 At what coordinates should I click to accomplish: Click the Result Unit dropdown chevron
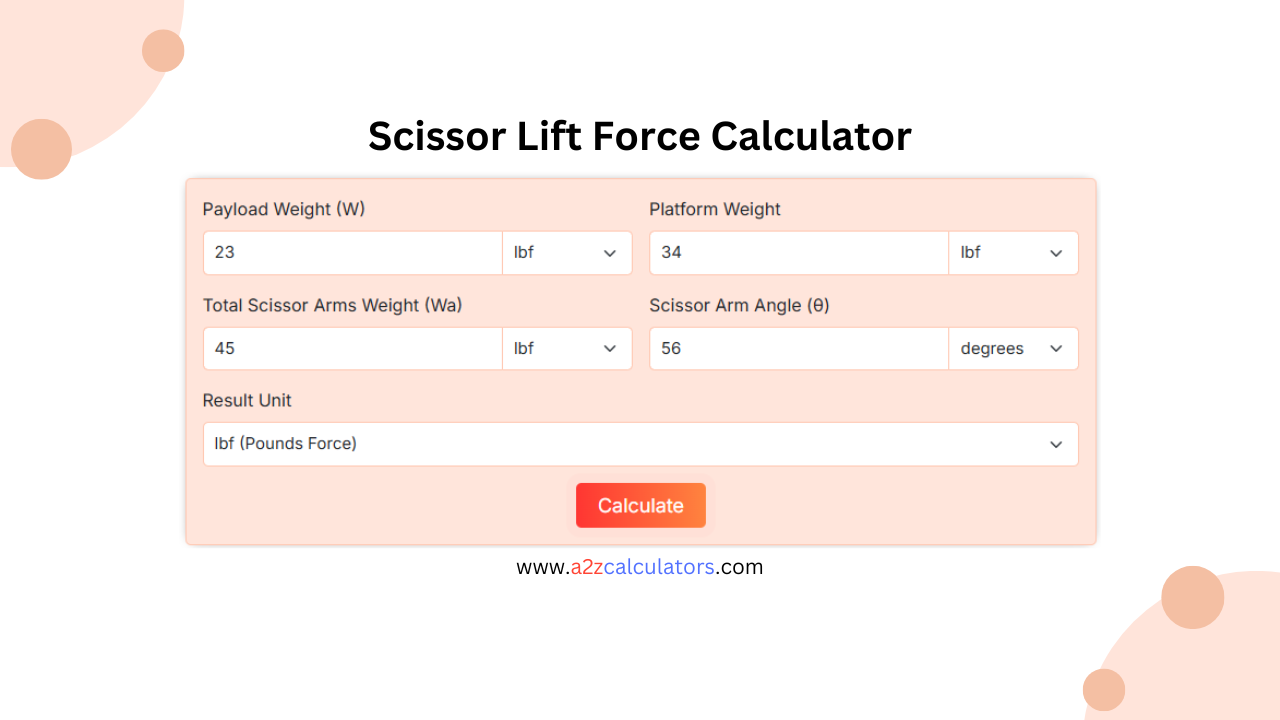(x=1056, y=444)
